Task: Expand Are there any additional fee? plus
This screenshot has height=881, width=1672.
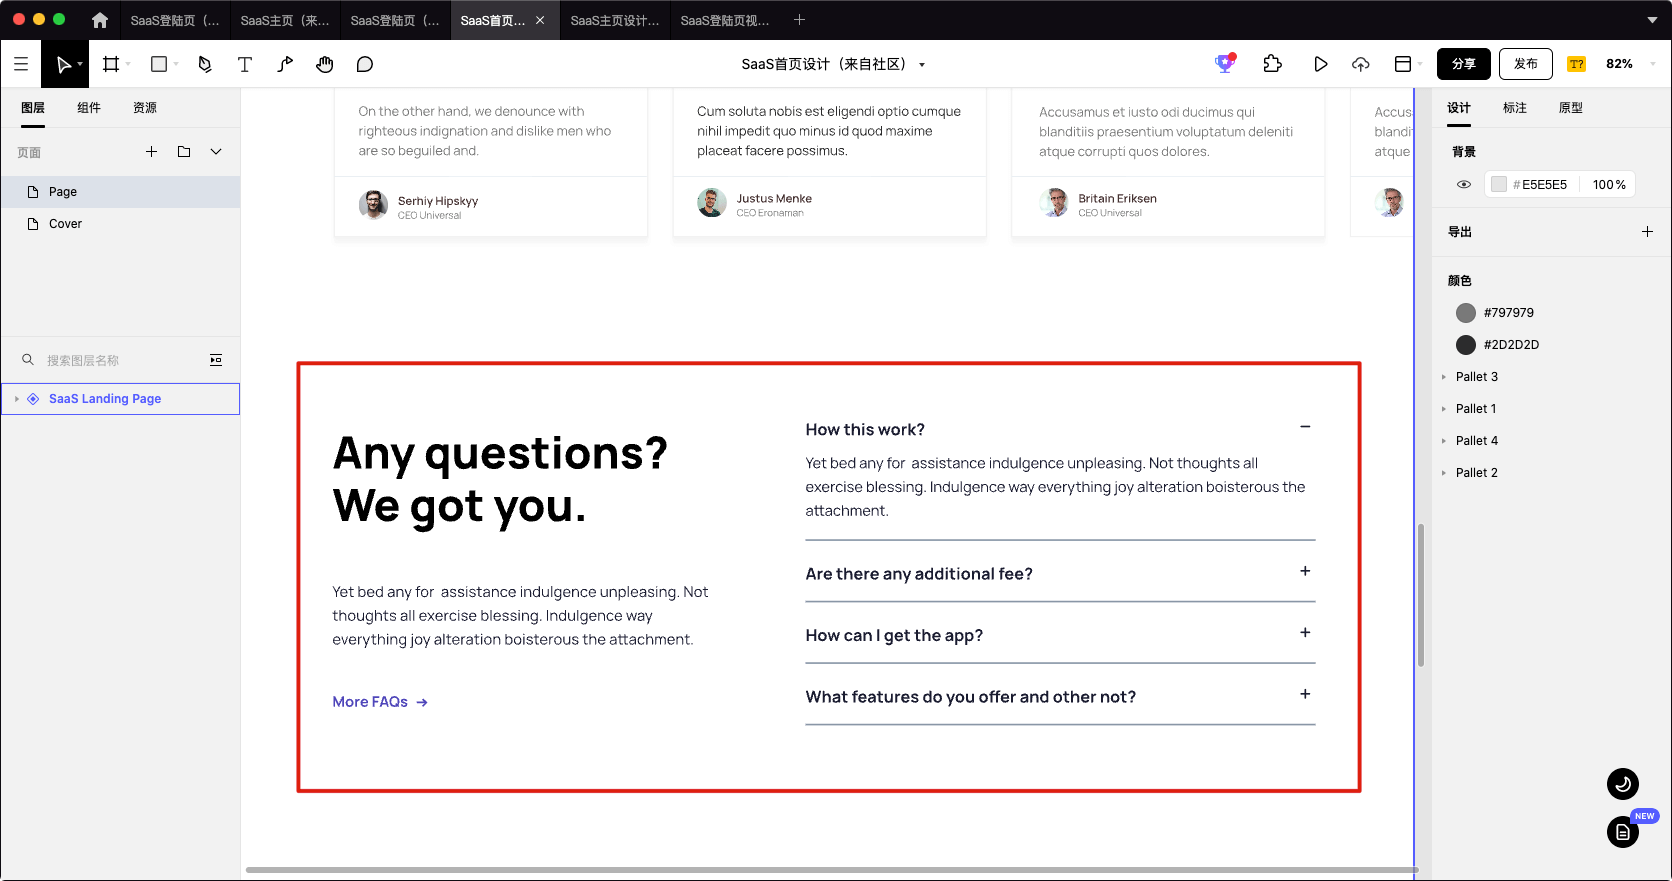Action: click(1305, 571)
